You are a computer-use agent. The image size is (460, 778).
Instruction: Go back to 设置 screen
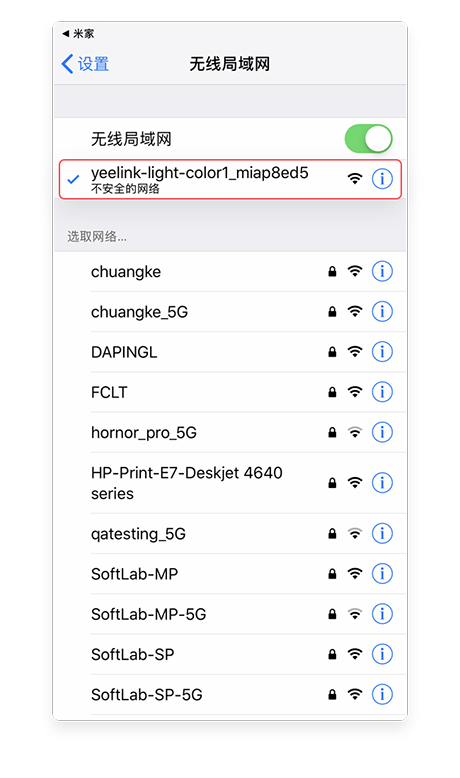[85, 64]
